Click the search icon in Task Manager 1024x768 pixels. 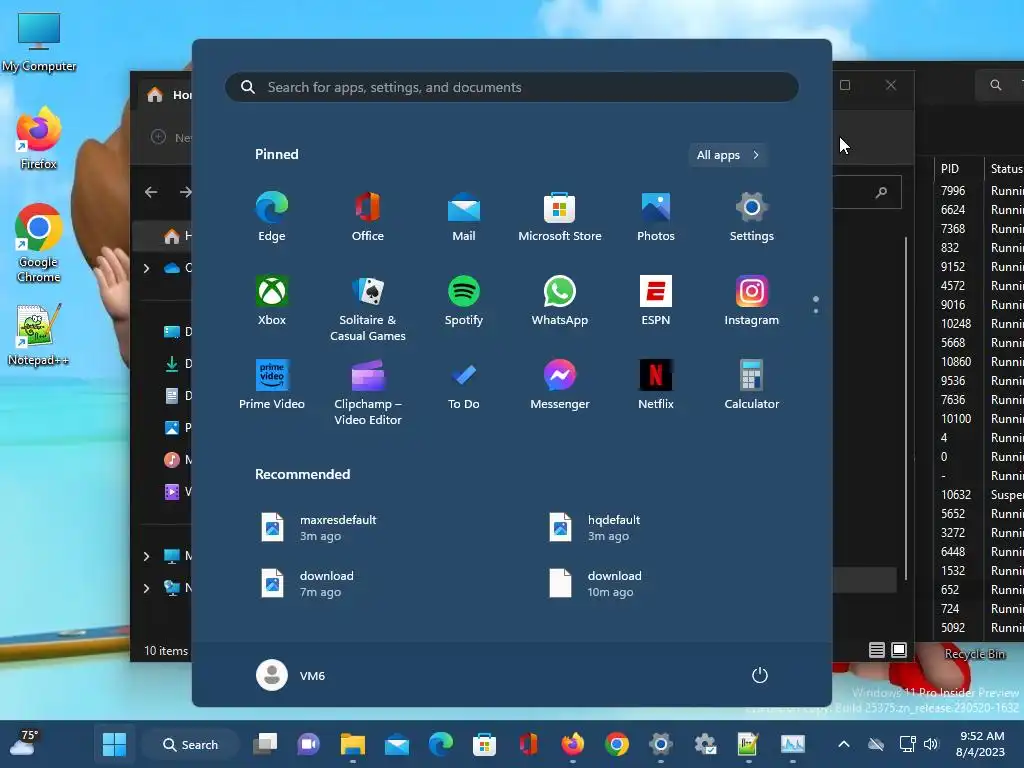click(995, 85)
